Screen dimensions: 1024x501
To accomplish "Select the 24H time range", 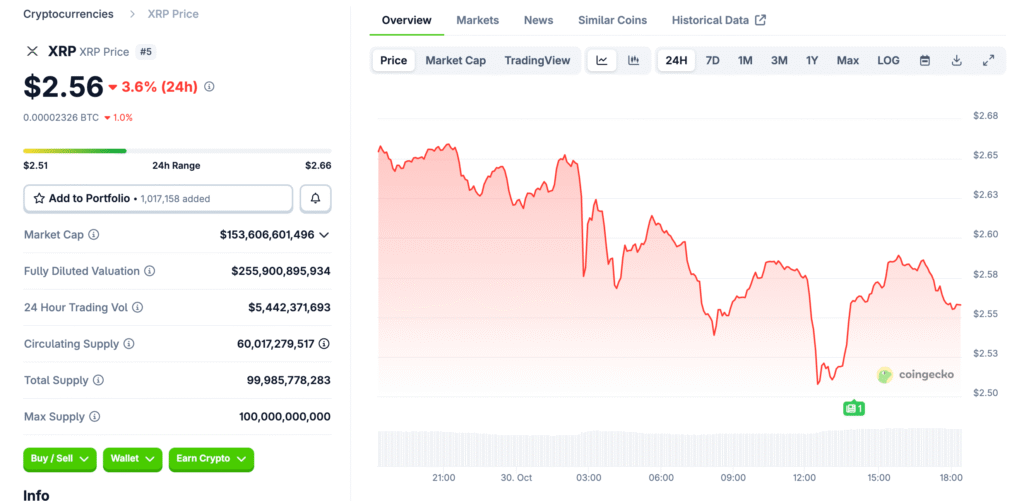I will coord(676,60).
